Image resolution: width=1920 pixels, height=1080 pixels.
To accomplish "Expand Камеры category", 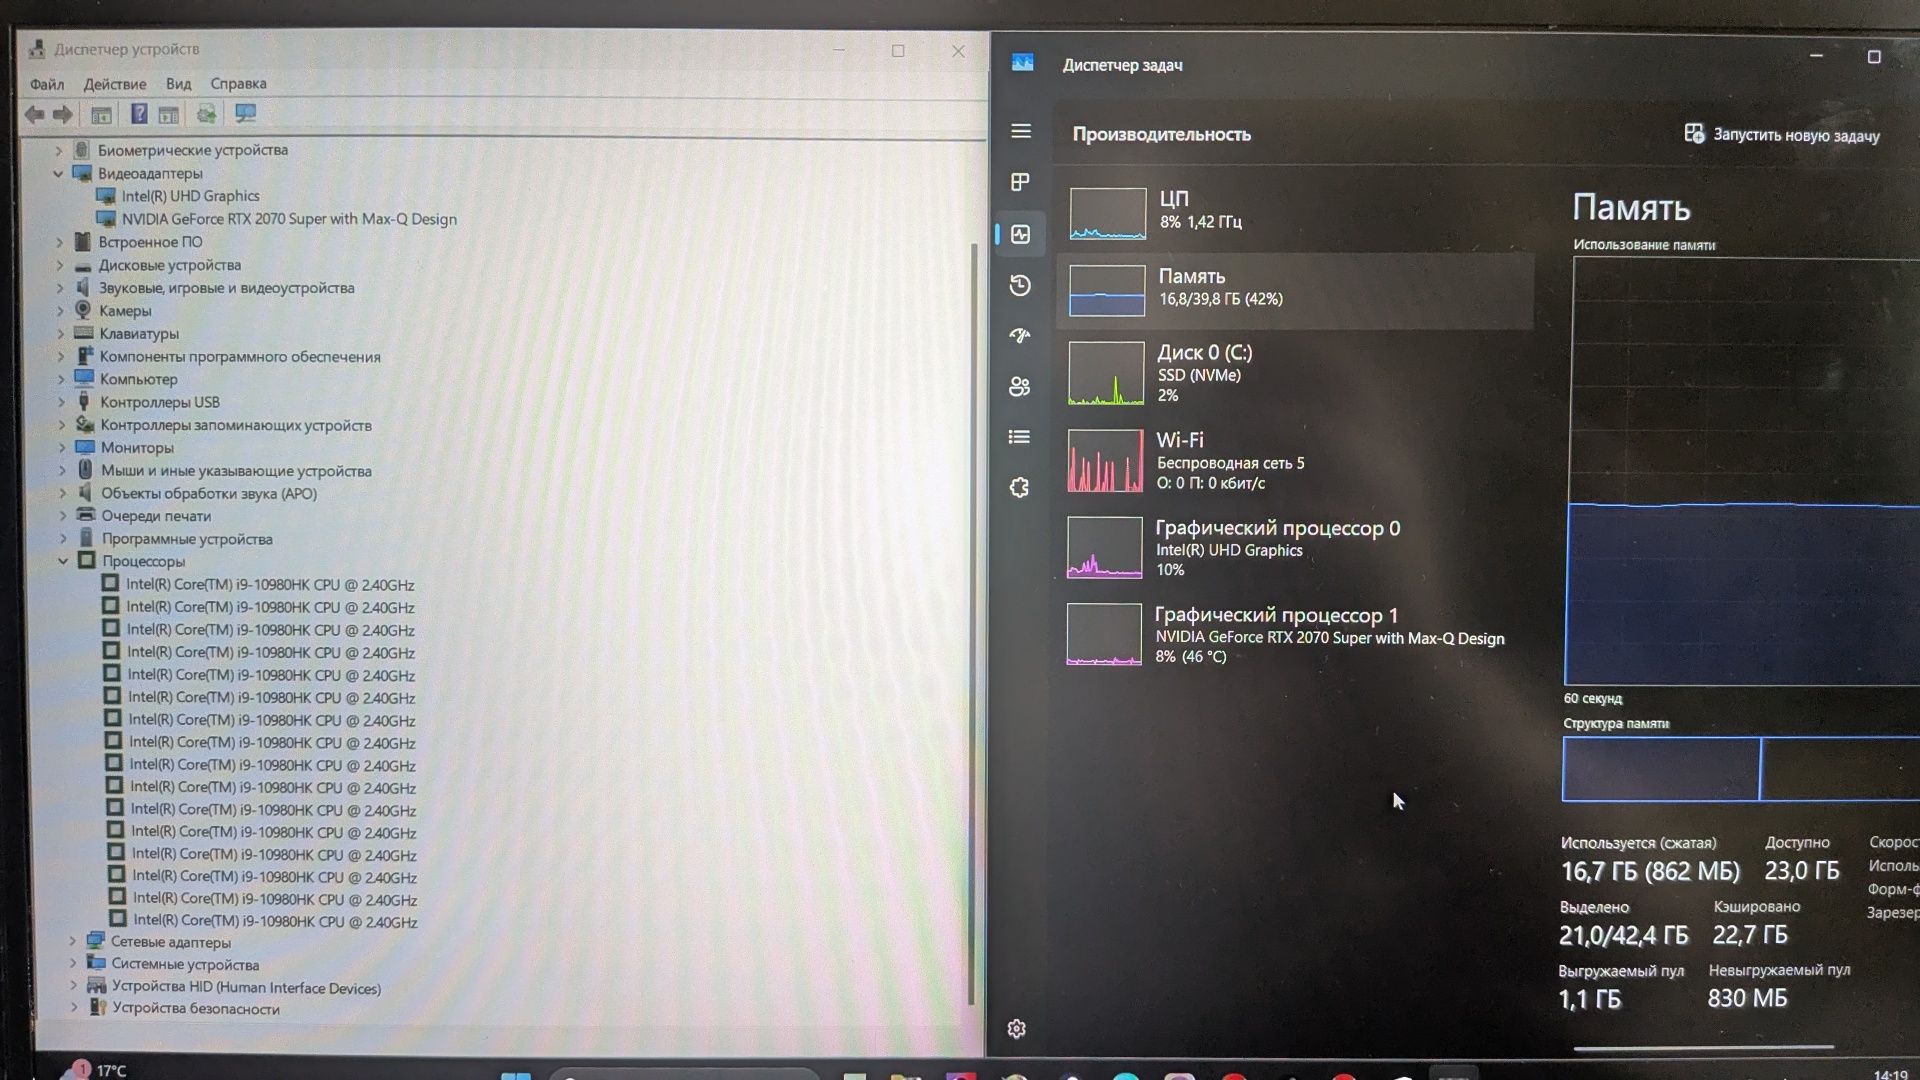I will 60,310.
